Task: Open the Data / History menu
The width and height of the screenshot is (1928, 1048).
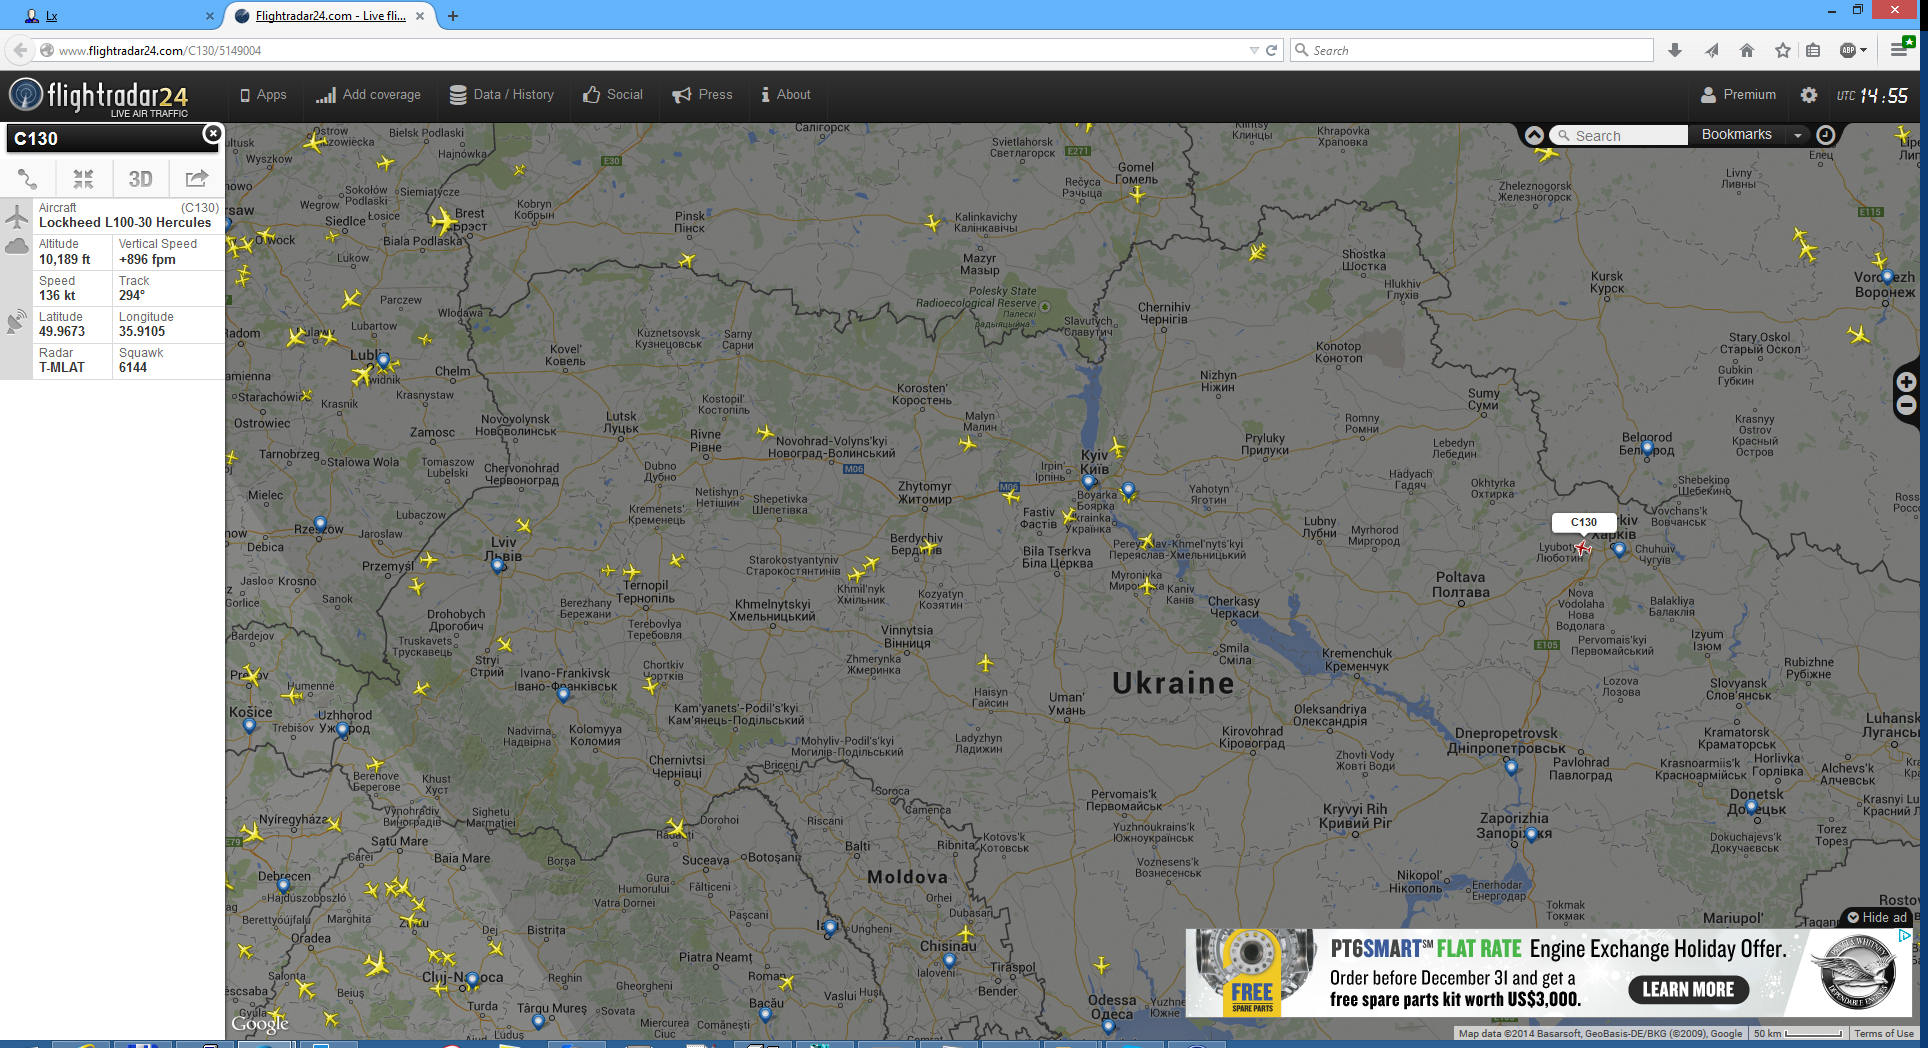Action: 502,95
